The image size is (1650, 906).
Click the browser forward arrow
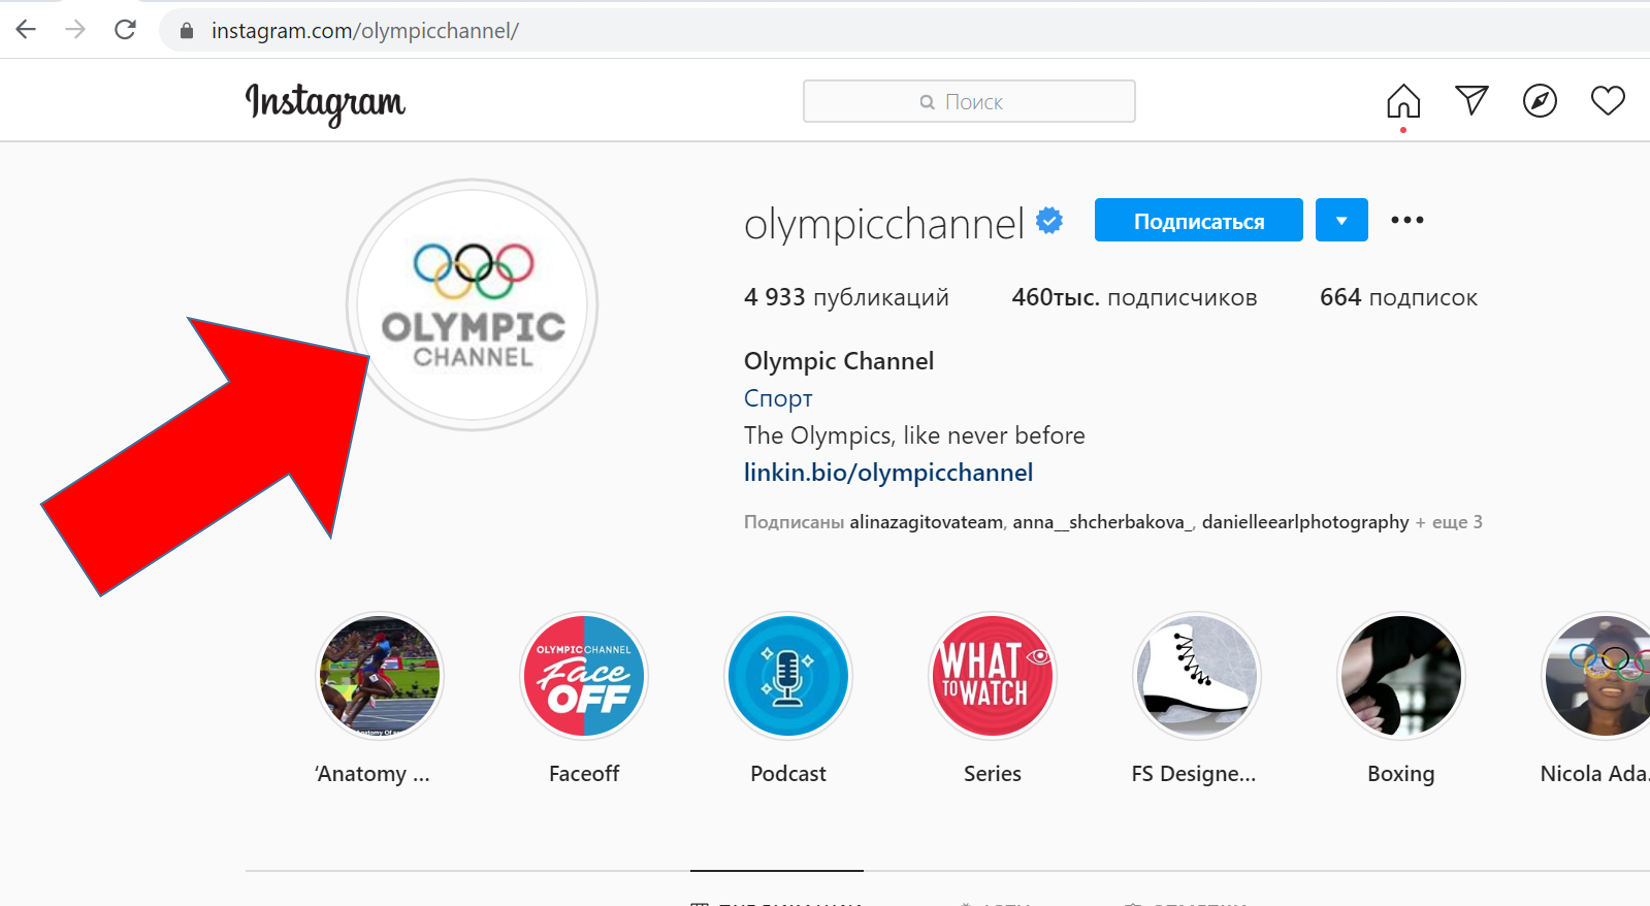[75, 30]
